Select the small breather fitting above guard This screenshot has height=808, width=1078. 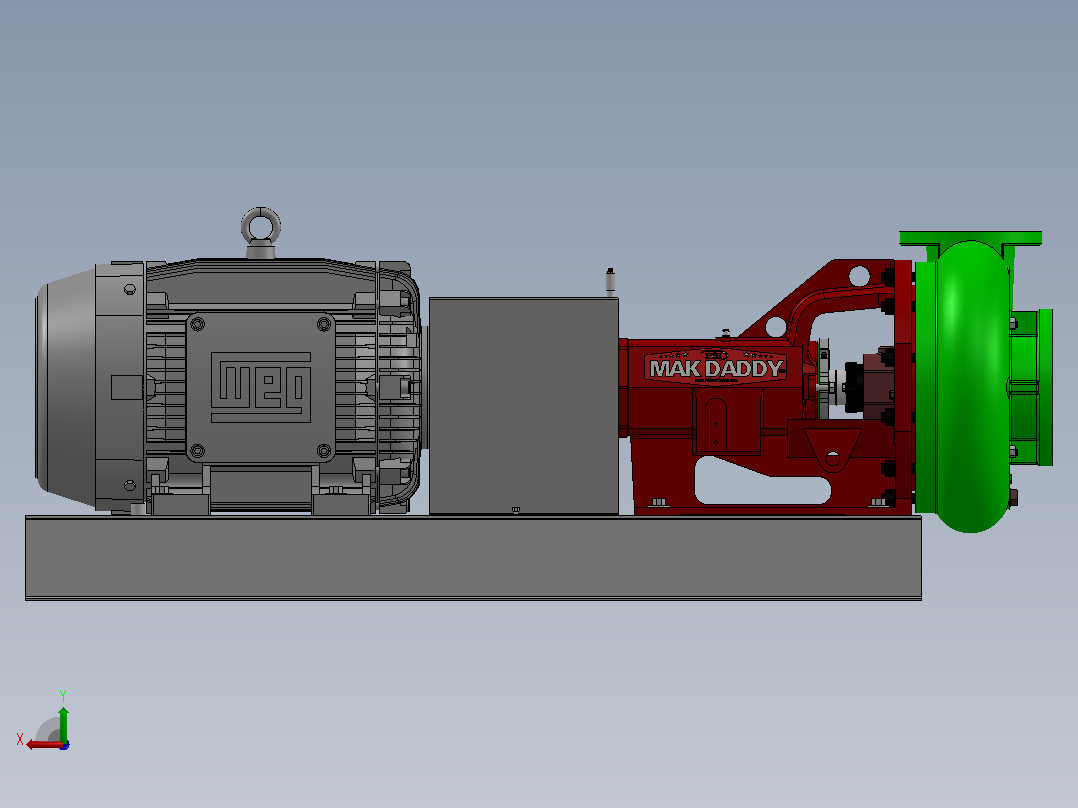tap(610, 282)
